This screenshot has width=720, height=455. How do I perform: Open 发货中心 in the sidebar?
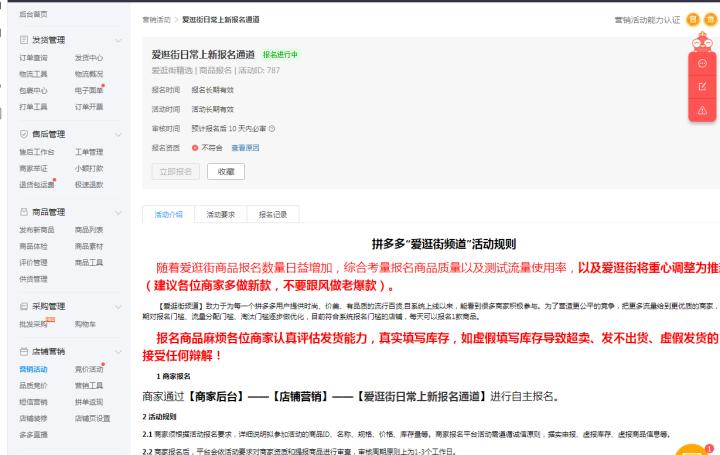[x=89, y=58]
